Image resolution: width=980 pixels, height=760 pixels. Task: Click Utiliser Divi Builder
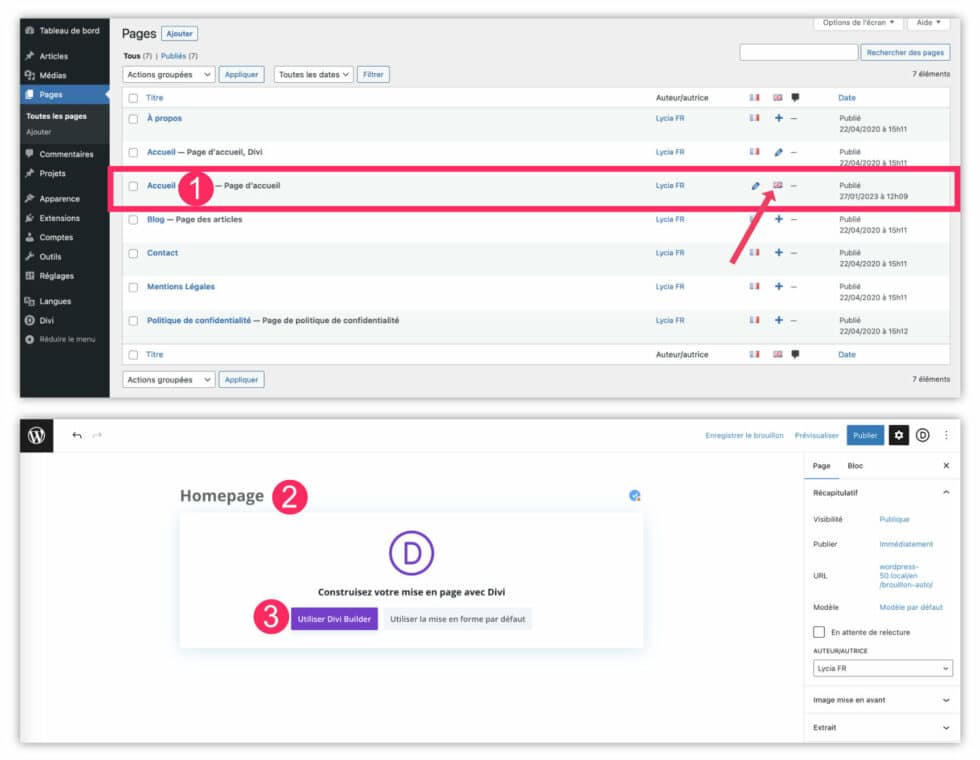(334, 619)
